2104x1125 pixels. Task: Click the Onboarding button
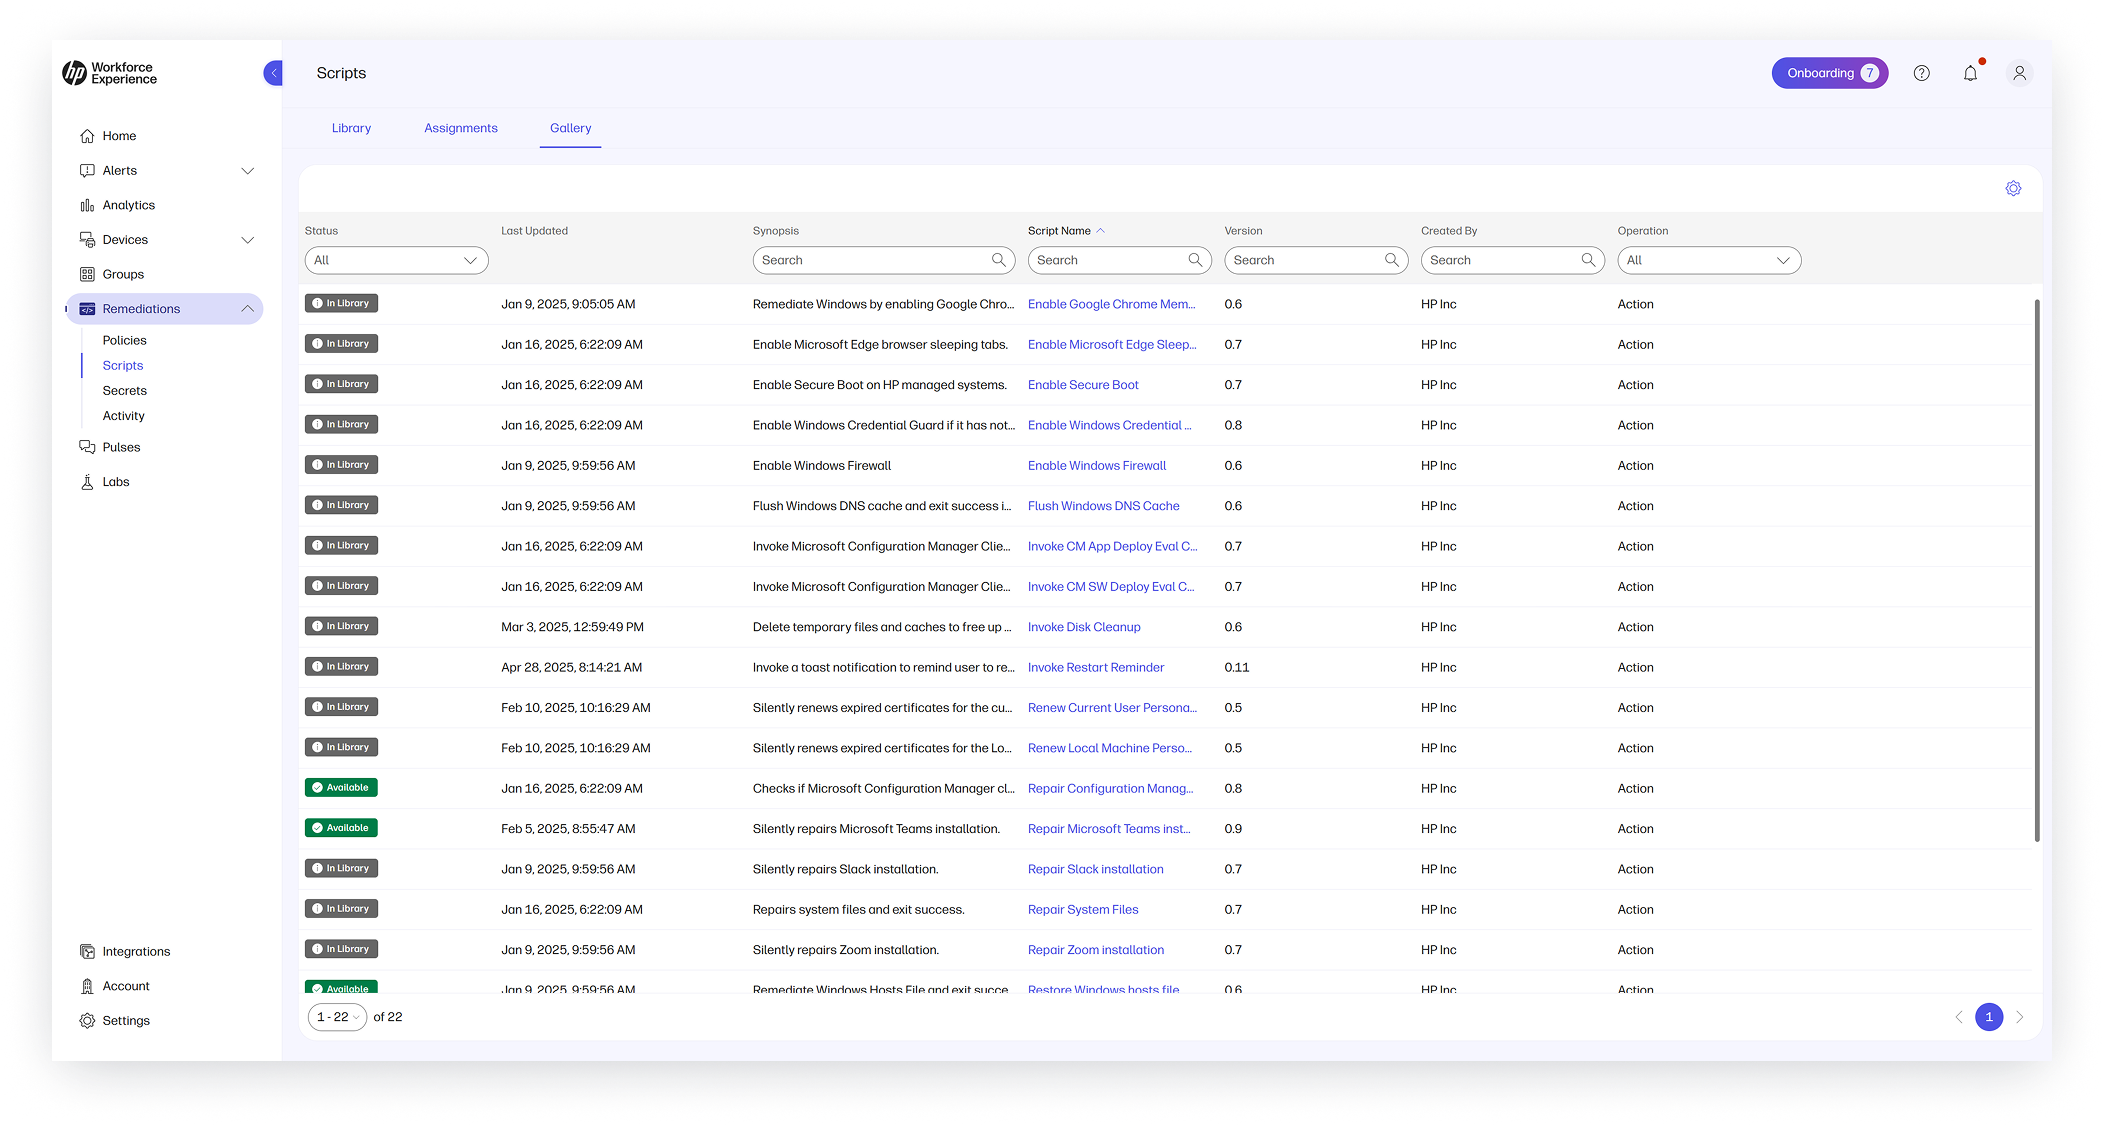click(1829, 73)
